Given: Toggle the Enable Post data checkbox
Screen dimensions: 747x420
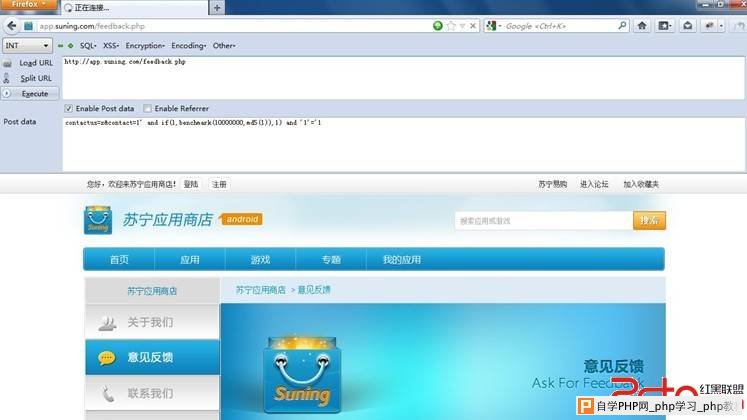Looking at the screenshot, I should coord(69,109).
